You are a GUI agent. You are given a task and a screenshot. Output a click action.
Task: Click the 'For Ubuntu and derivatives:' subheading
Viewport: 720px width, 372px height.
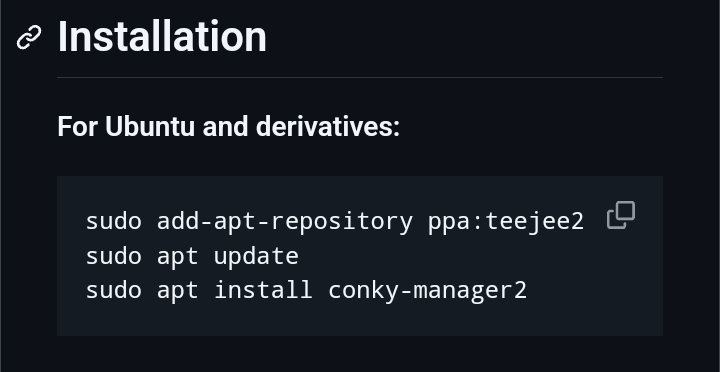(x=229, y=126)
